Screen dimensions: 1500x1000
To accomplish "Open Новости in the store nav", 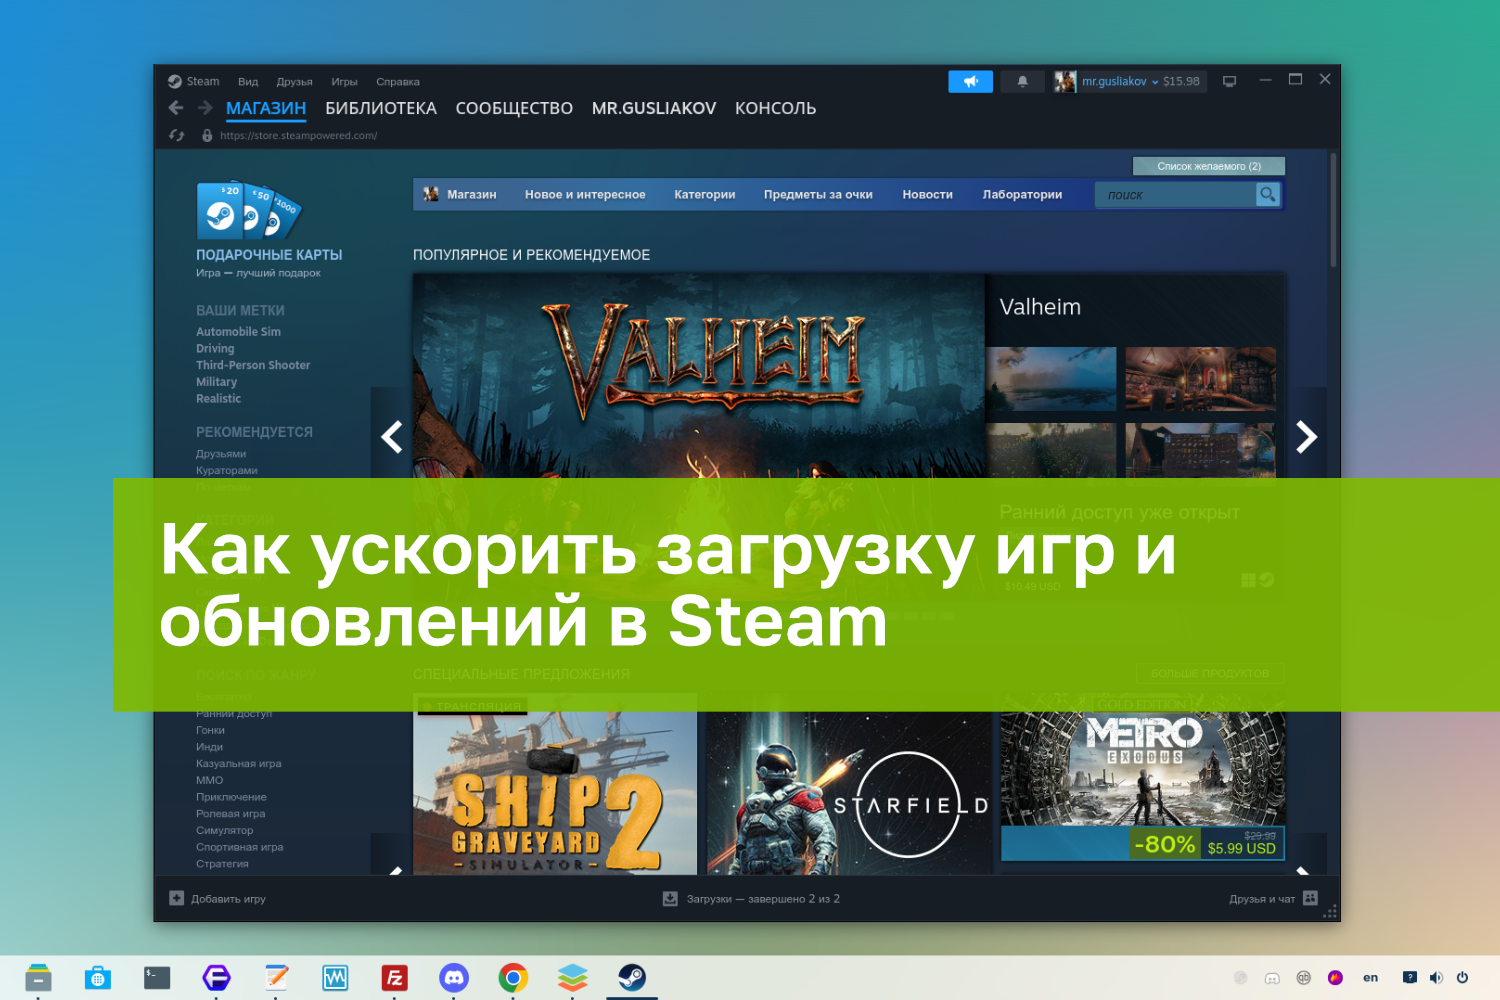I will pyautogui.click(x=927, y=194).
